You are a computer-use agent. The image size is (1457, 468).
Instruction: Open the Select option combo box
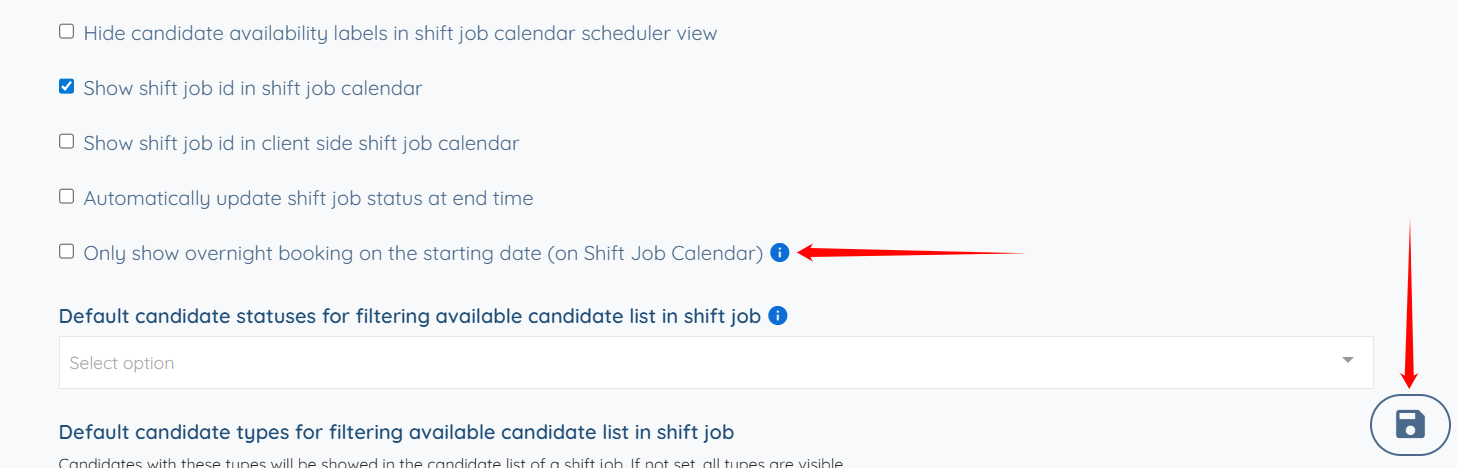tap(700, 362)
